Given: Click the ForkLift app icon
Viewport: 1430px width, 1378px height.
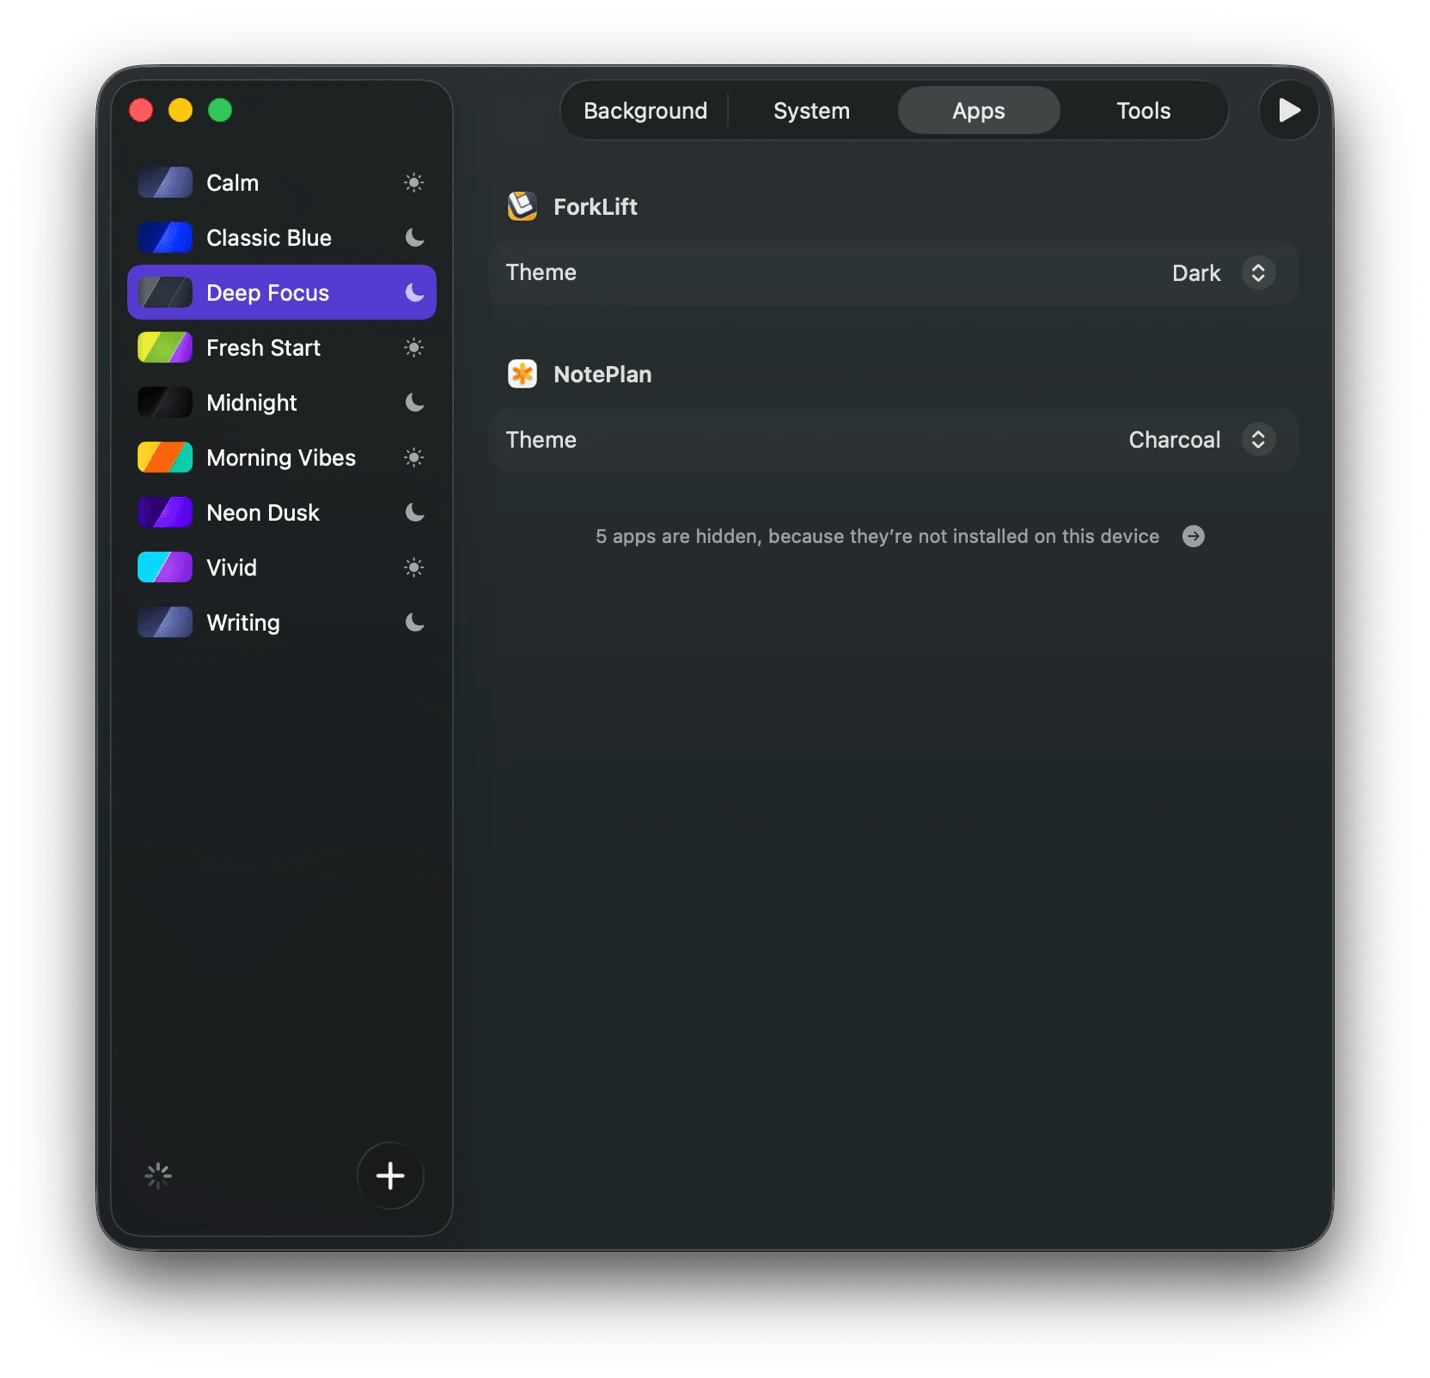Looking at the screenshot, I should click(522, 206).
